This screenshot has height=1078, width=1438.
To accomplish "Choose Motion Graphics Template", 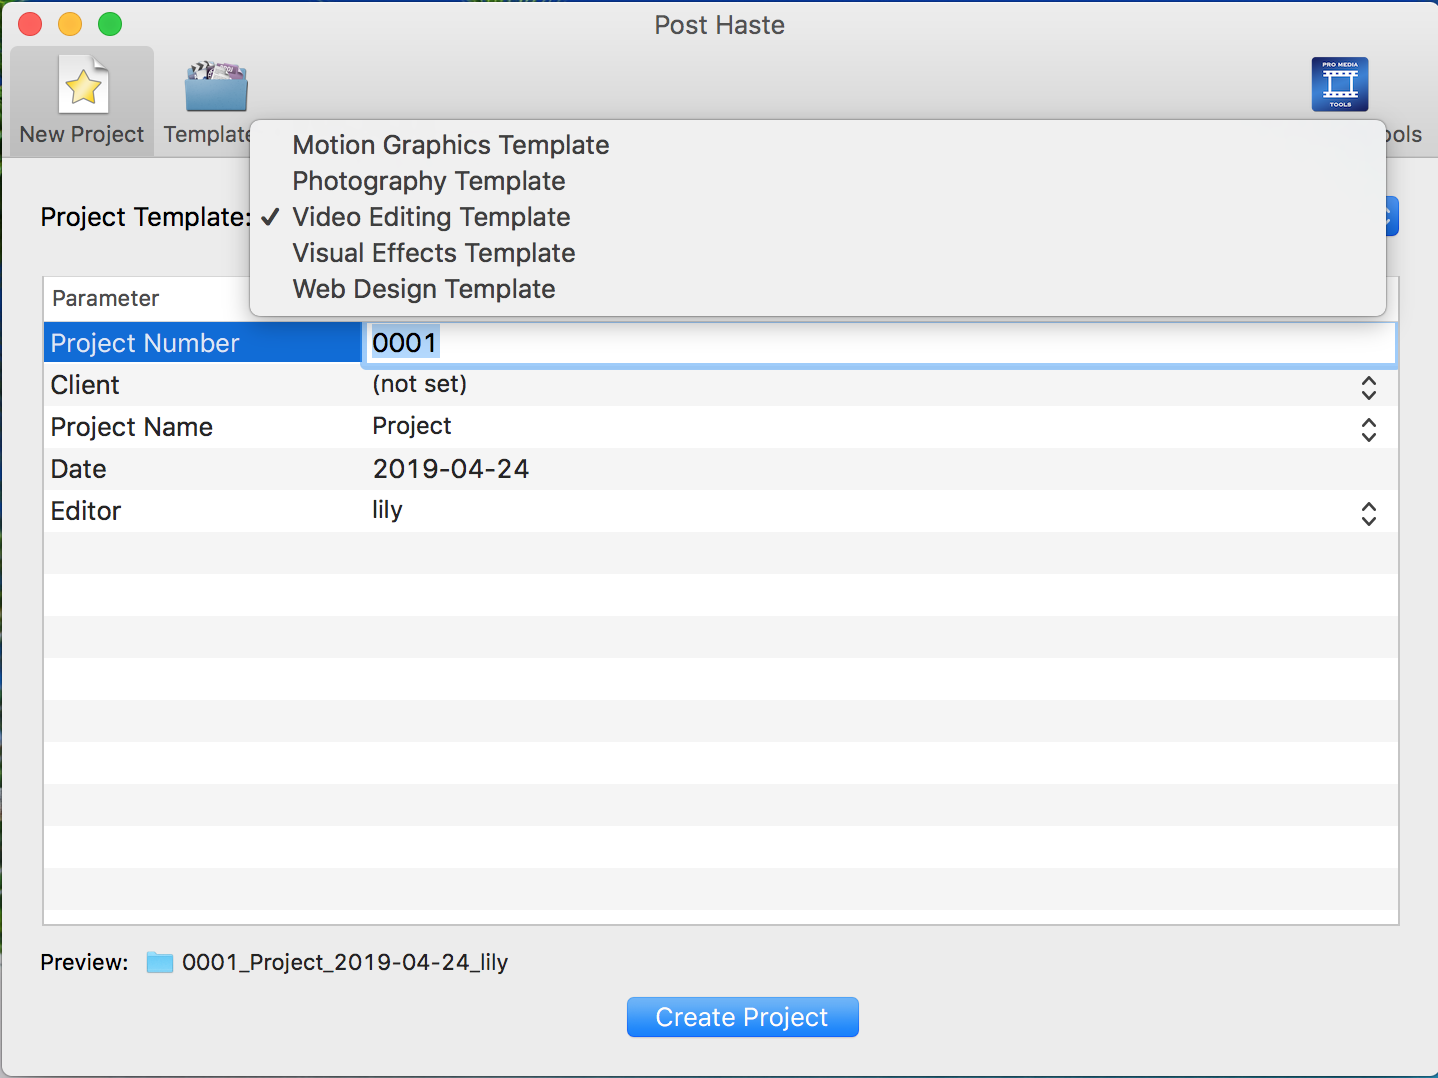I will click(450, 145).
